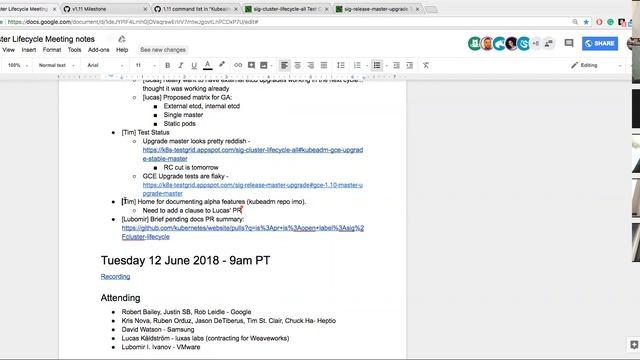Click the Explore button at bottom right

[633, 344]
